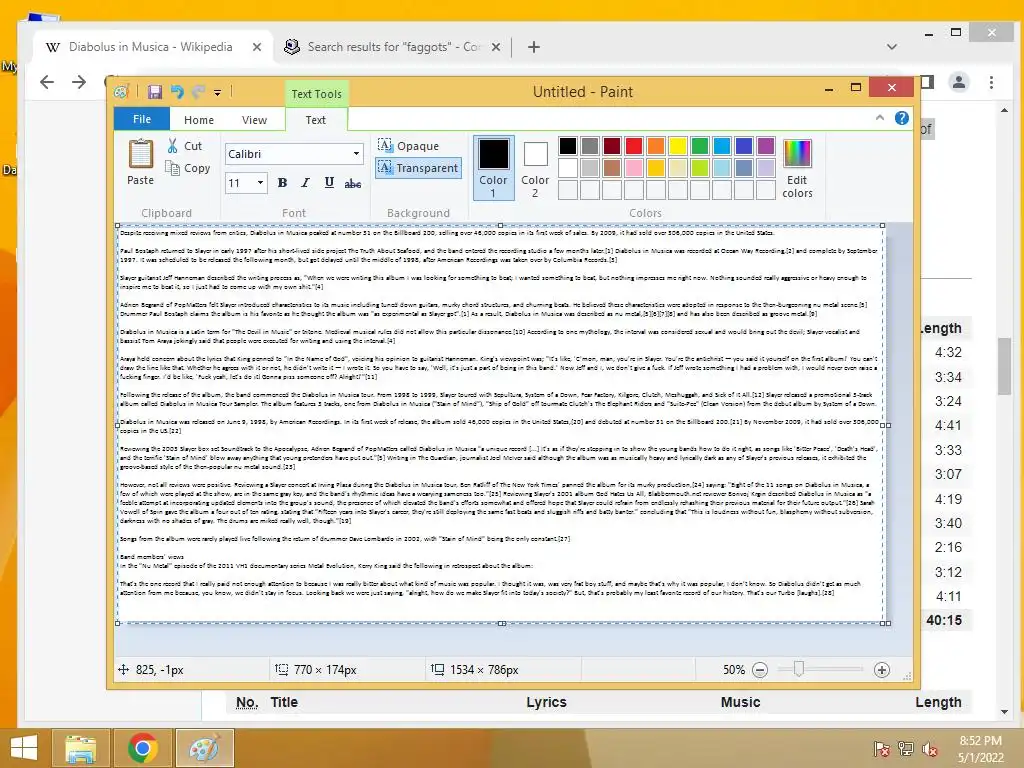Select Color 2 background box

tap(536, 168)
